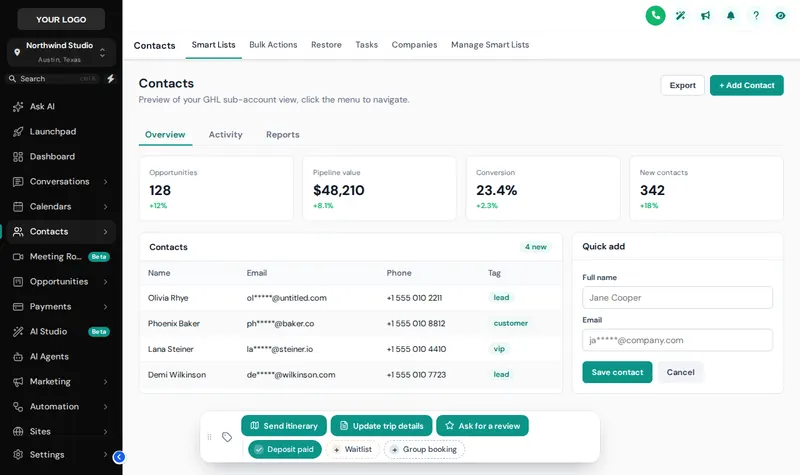Open Launchpad from the sidebar
This screenshot has height=475, width=800.
61,131
